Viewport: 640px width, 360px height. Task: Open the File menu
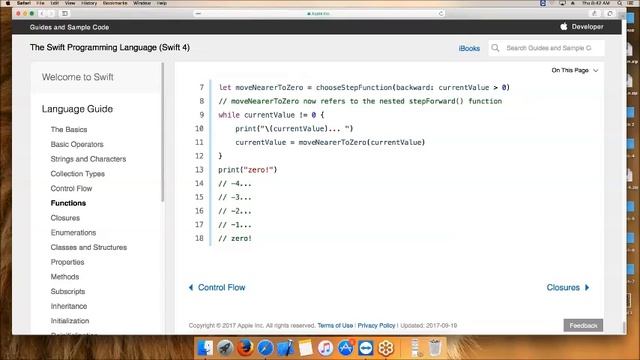(x=40, y=3)
